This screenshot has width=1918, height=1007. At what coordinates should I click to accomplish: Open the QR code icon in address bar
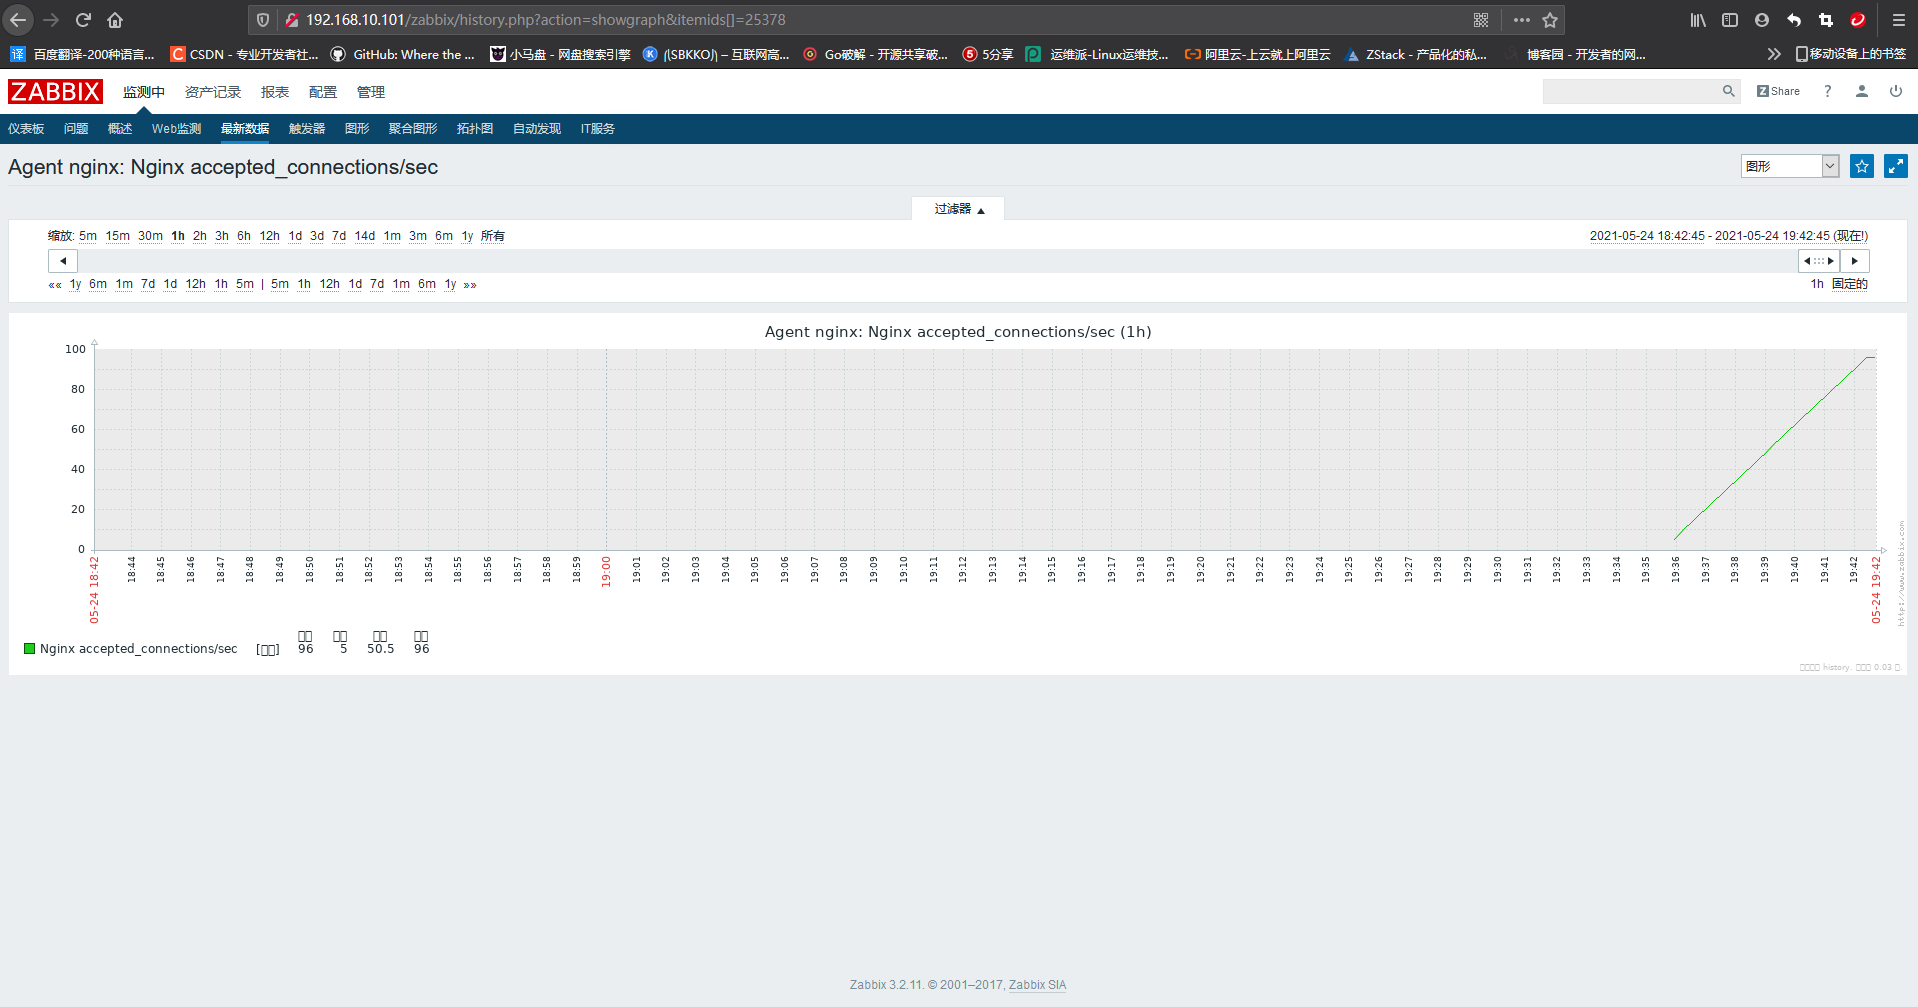[x=1481, y=20]
